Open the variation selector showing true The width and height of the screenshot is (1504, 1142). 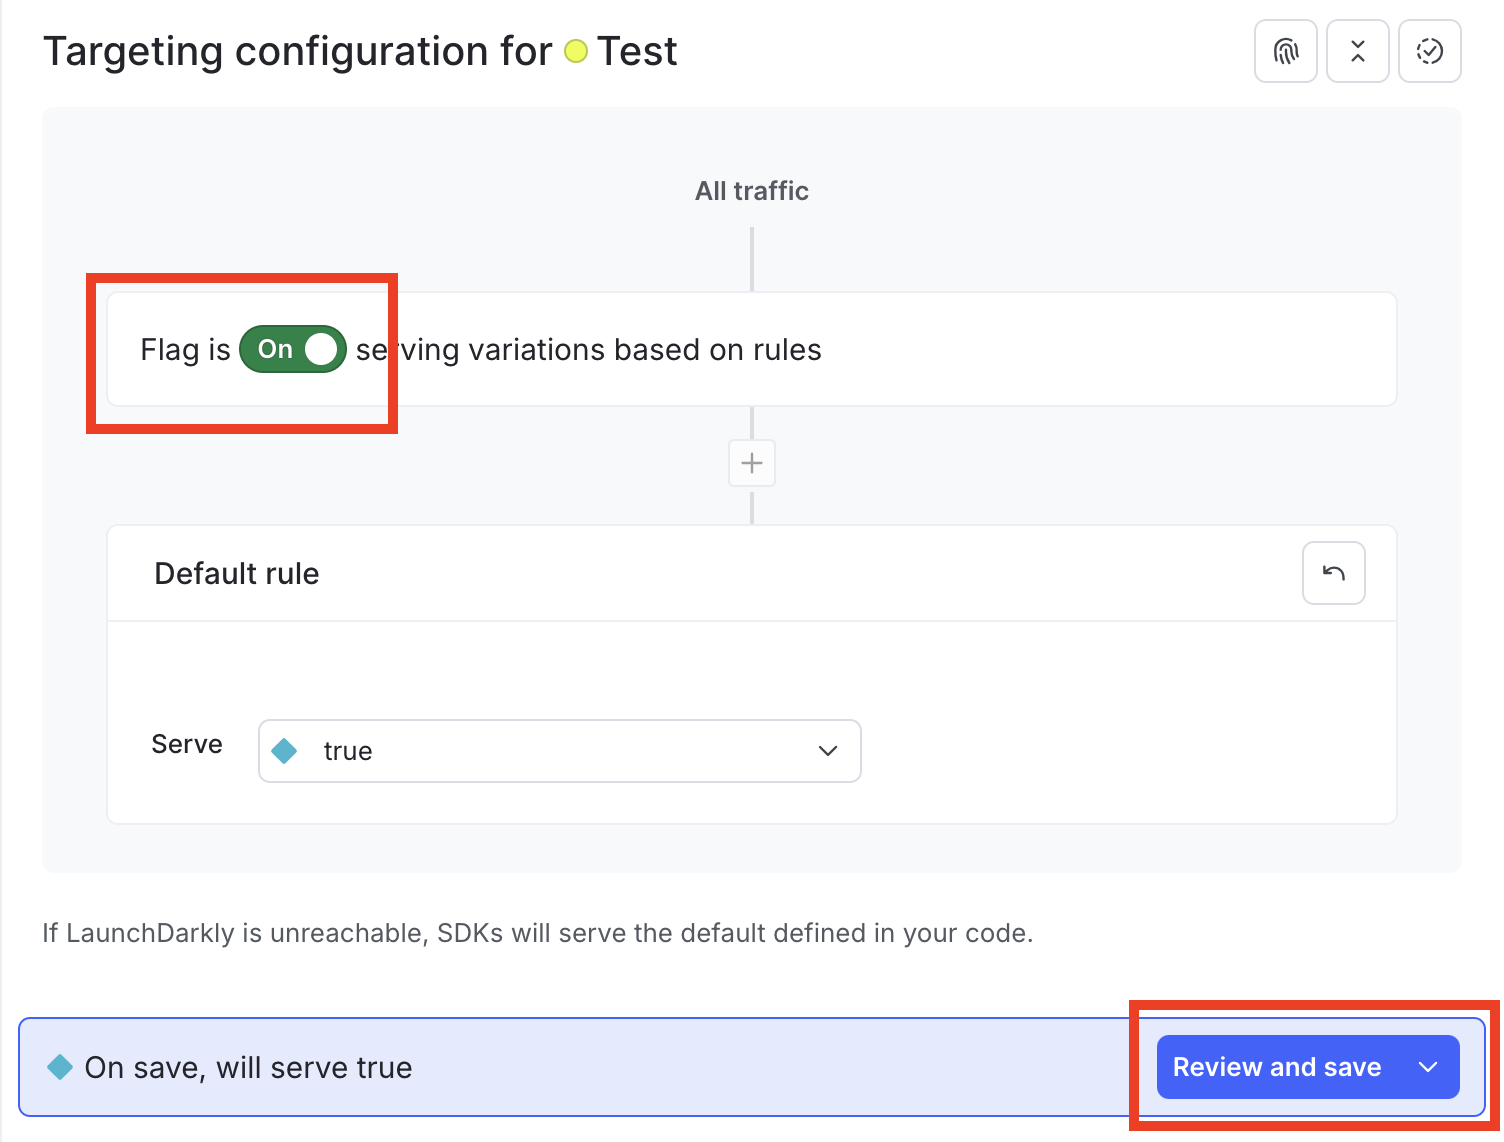[x=559, y=750]
